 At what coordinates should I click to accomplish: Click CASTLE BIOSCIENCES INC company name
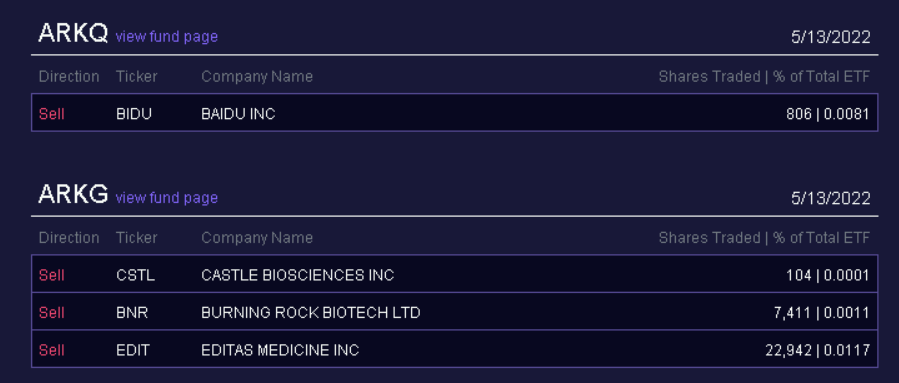[298, 275]
